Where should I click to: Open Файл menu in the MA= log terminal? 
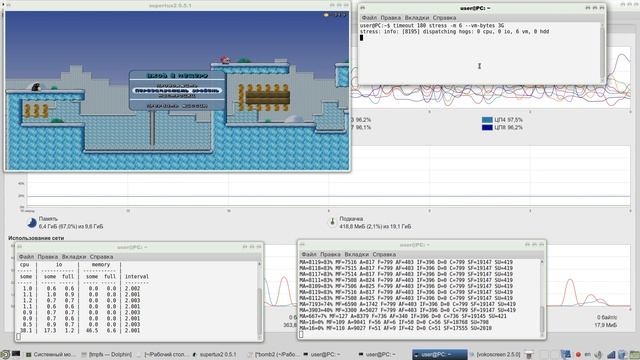point(309,254)
